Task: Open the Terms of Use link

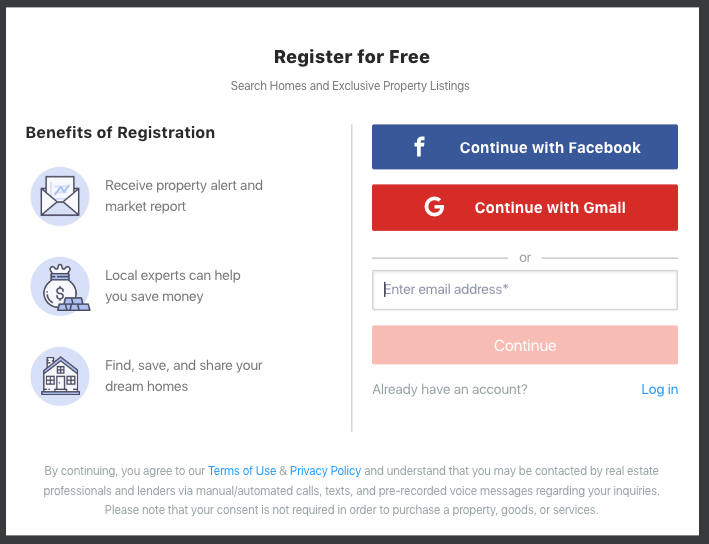Action: 242,470
